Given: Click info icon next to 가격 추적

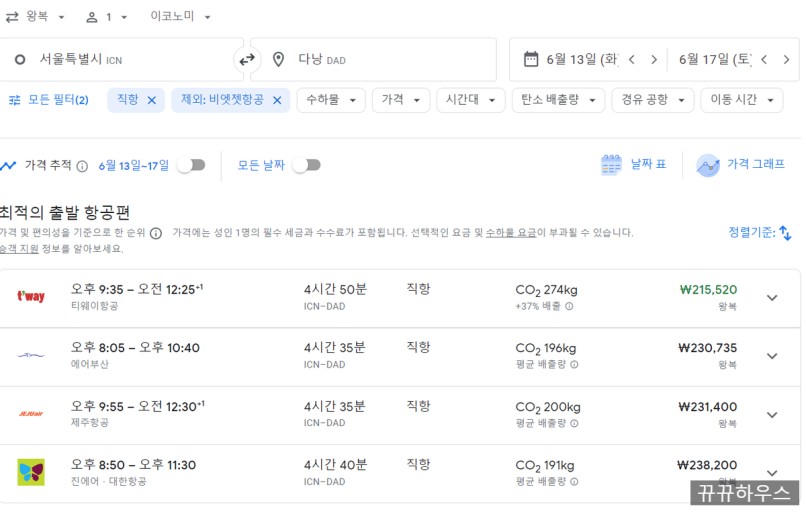Looking at the screenshot, I should click(x=82, y=166).
